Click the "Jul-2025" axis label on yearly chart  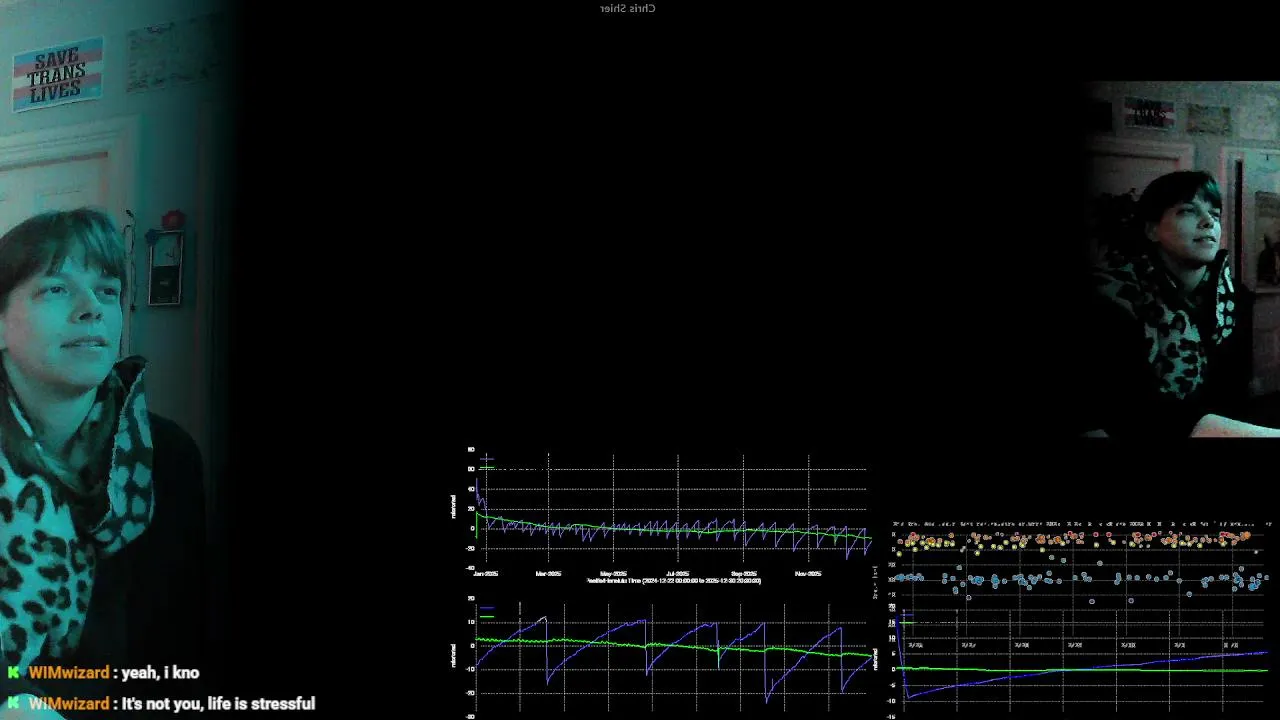pos(677,574)
